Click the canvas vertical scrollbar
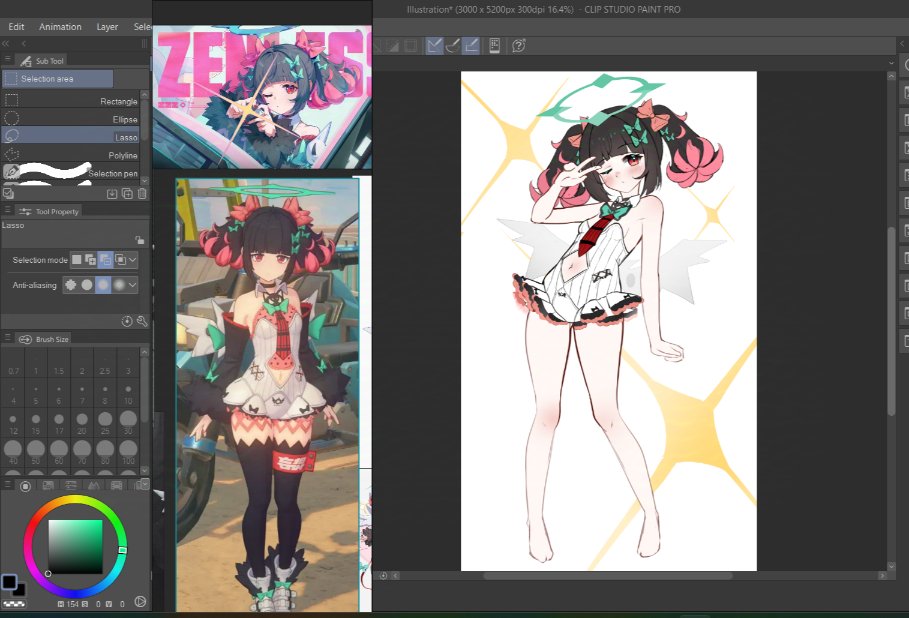The width and height of the screenshot is (909, 618). (892, 322)
